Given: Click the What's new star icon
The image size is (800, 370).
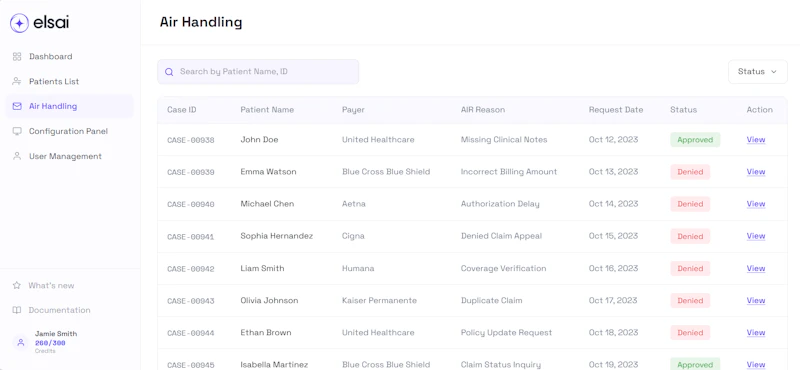Looking at the screenshot, I should [x=17, y=285].
